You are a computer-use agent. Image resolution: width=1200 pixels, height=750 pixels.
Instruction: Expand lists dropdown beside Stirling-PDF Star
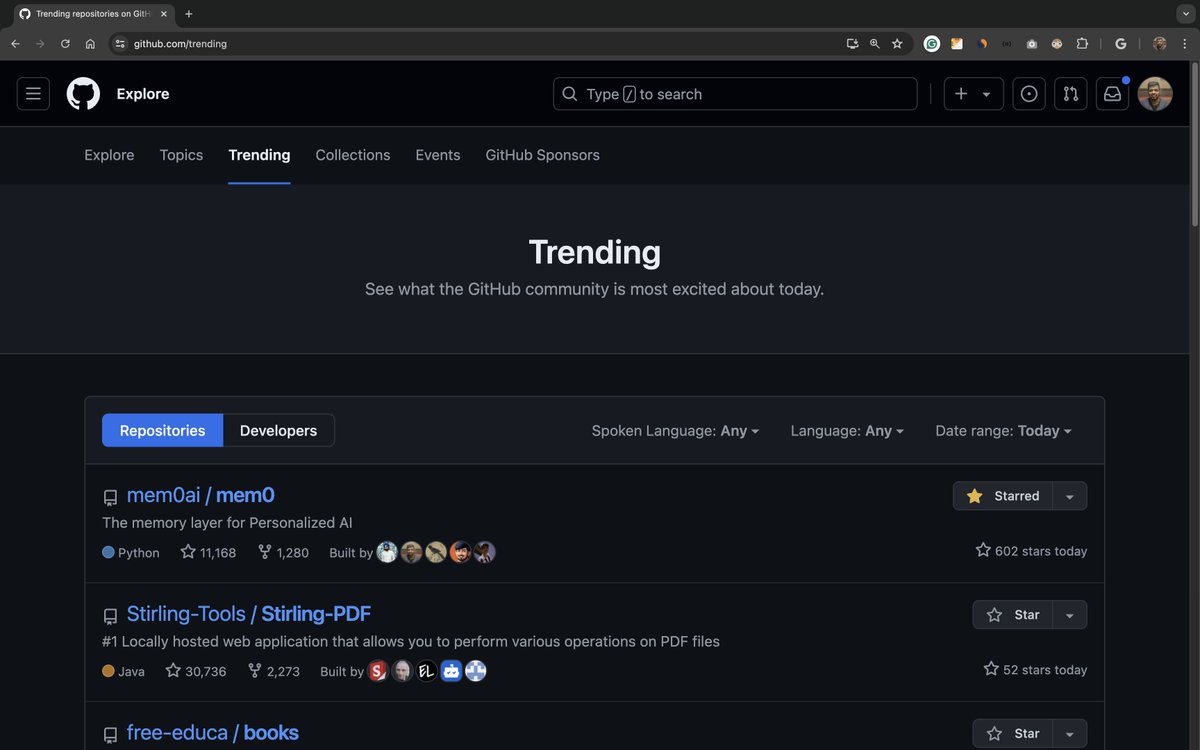pos(1070,615)
